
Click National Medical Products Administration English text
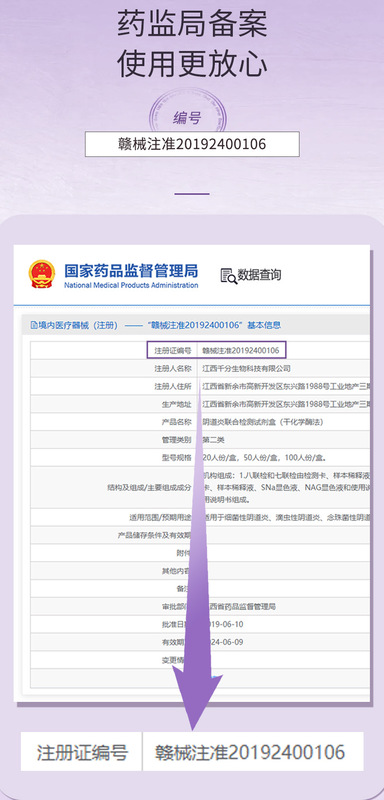[x=131, y=285]
